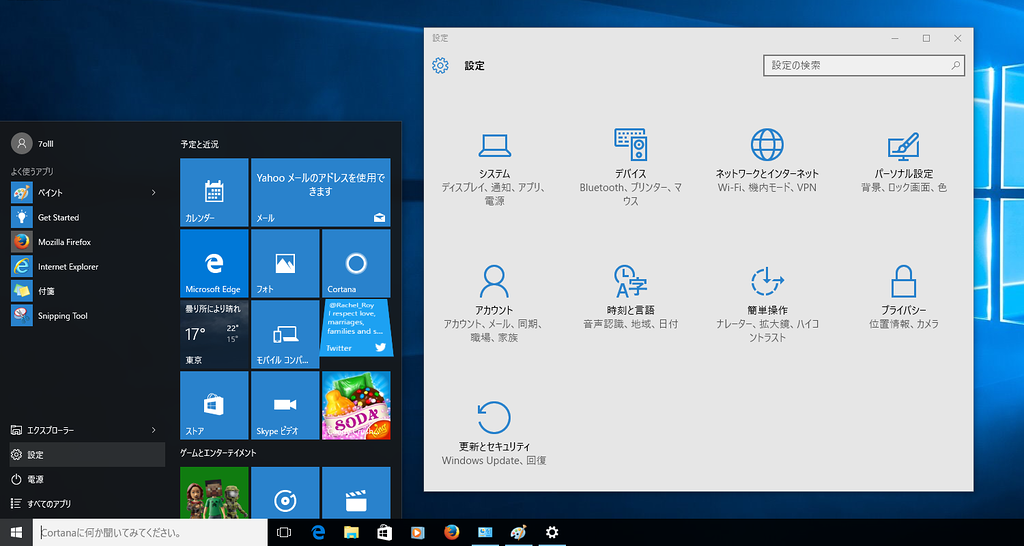Open File Explorer from the taskbar

[351, 532]
